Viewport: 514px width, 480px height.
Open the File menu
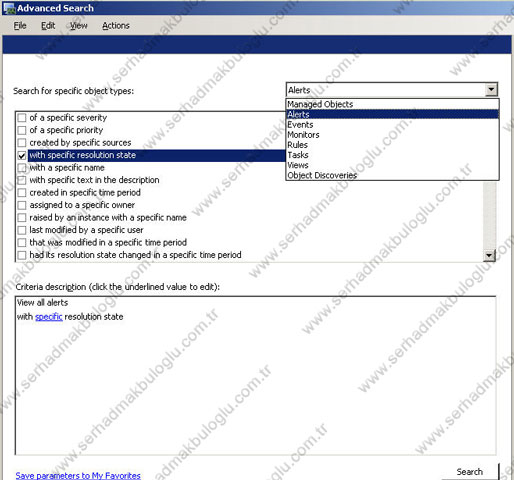(20, 26)
